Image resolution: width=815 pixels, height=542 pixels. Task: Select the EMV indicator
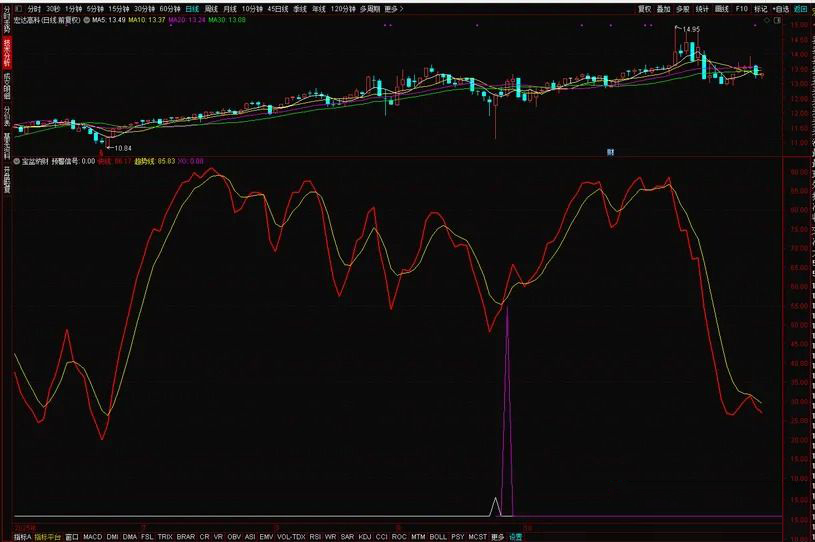[266, 537]
